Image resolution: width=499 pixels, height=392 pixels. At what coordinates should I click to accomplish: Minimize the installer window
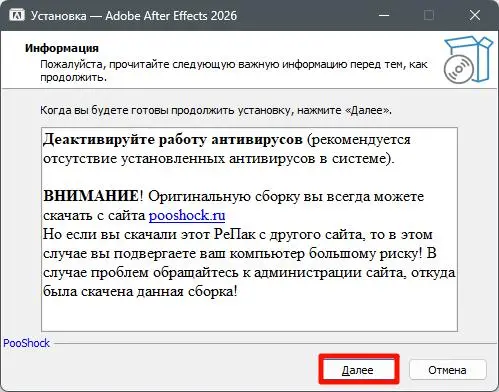[x=384, y=15]
